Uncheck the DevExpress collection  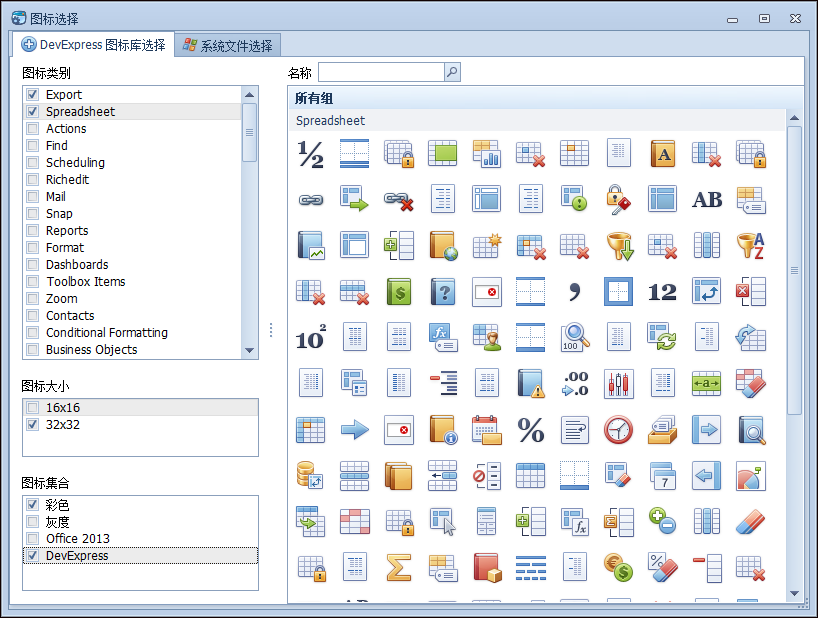click(32, 555)
